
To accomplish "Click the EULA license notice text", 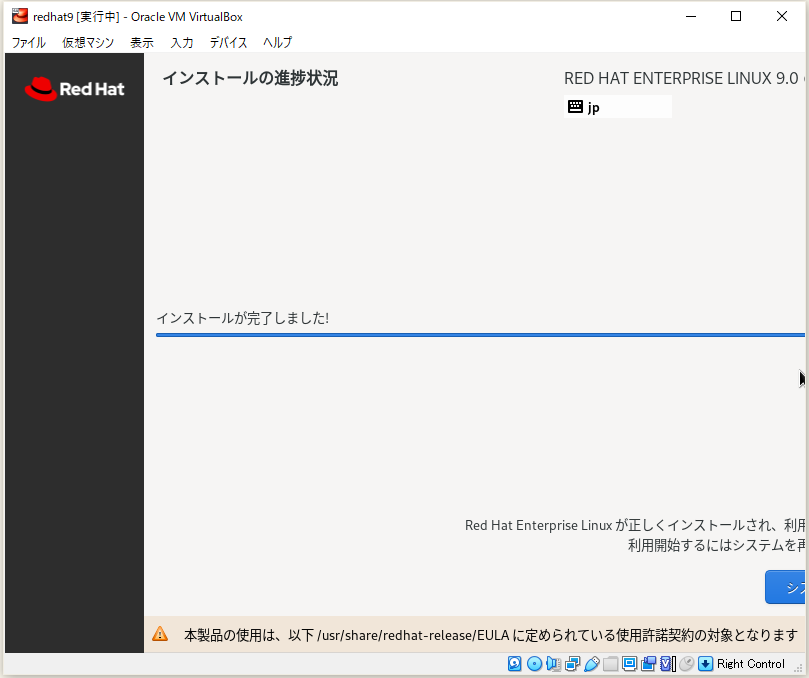I will point(491,635).
